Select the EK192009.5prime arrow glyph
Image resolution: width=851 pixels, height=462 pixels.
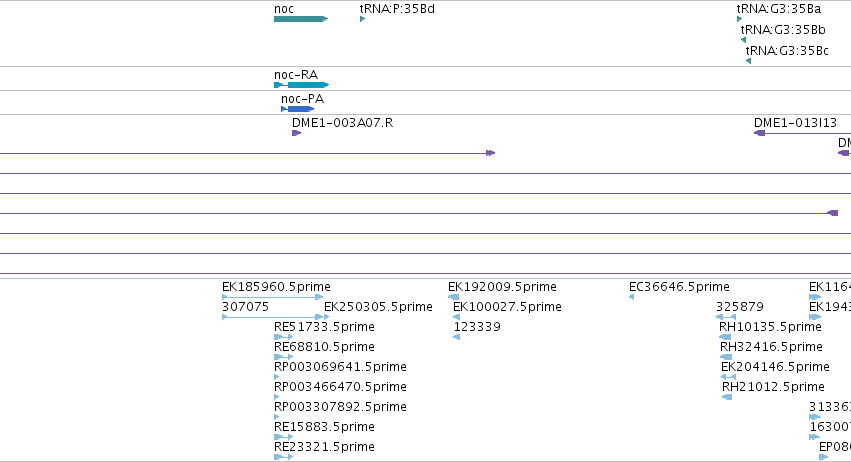pos(454,297)
